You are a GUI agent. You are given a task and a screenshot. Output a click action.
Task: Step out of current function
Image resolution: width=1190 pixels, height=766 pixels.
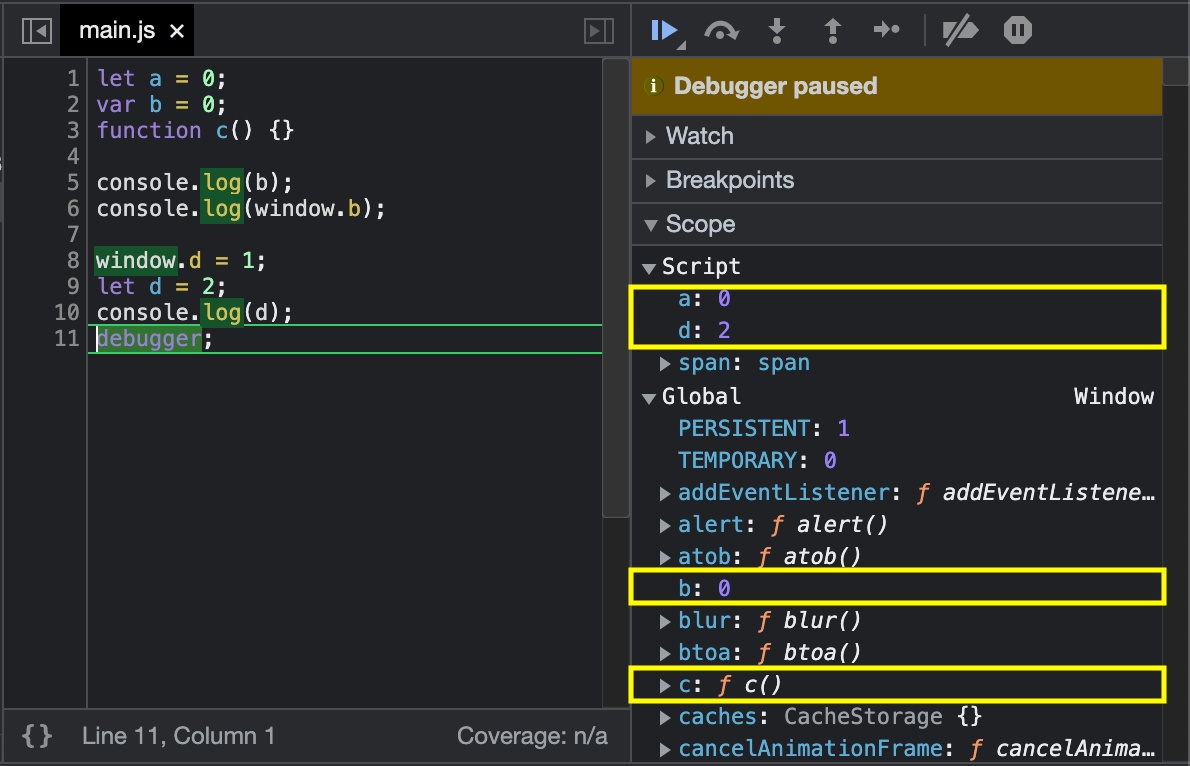click(833, 30)
